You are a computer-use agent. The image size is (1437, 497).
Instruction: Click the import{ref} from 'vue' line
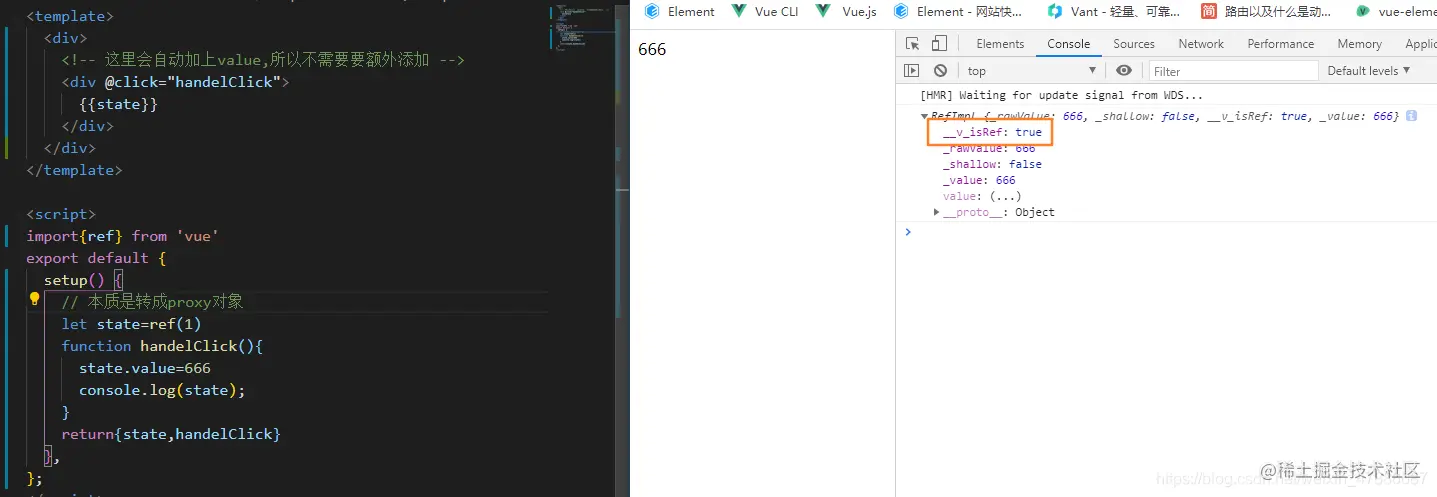coord(123,236)
